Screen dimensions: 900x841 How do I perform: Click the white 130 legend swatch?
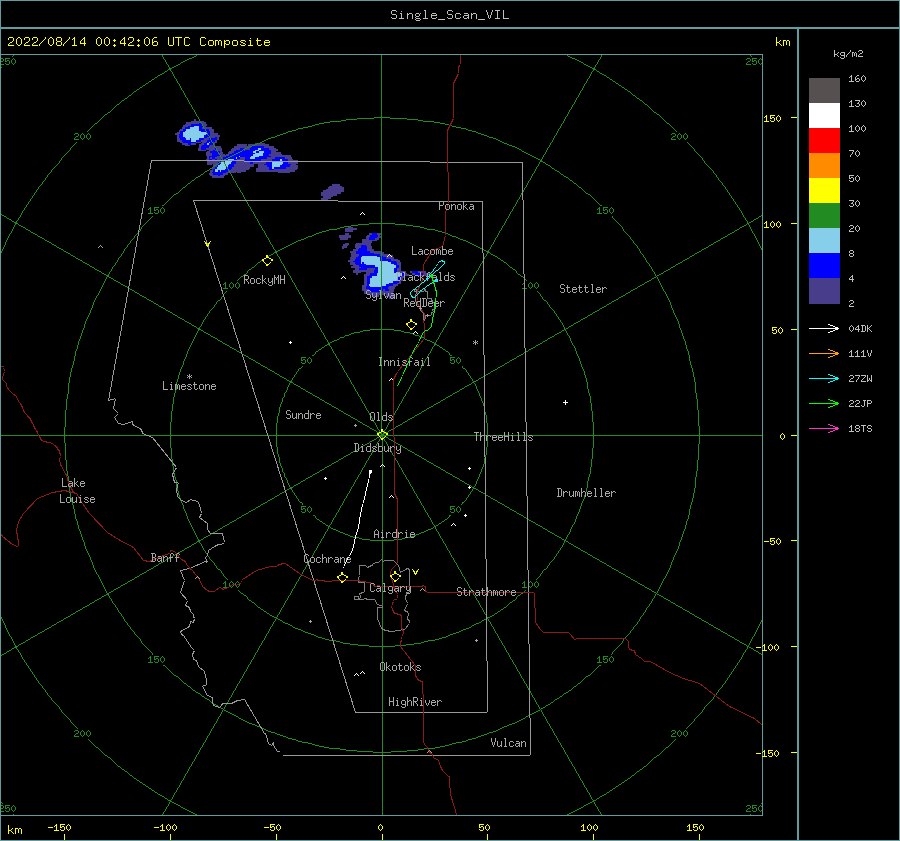tap(824, 115)
